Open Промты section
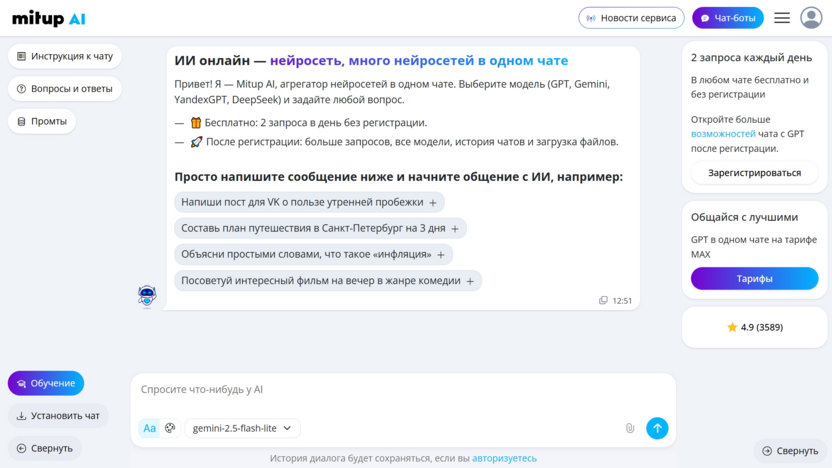This screenshot has height=468, width=832. [42, 122]
